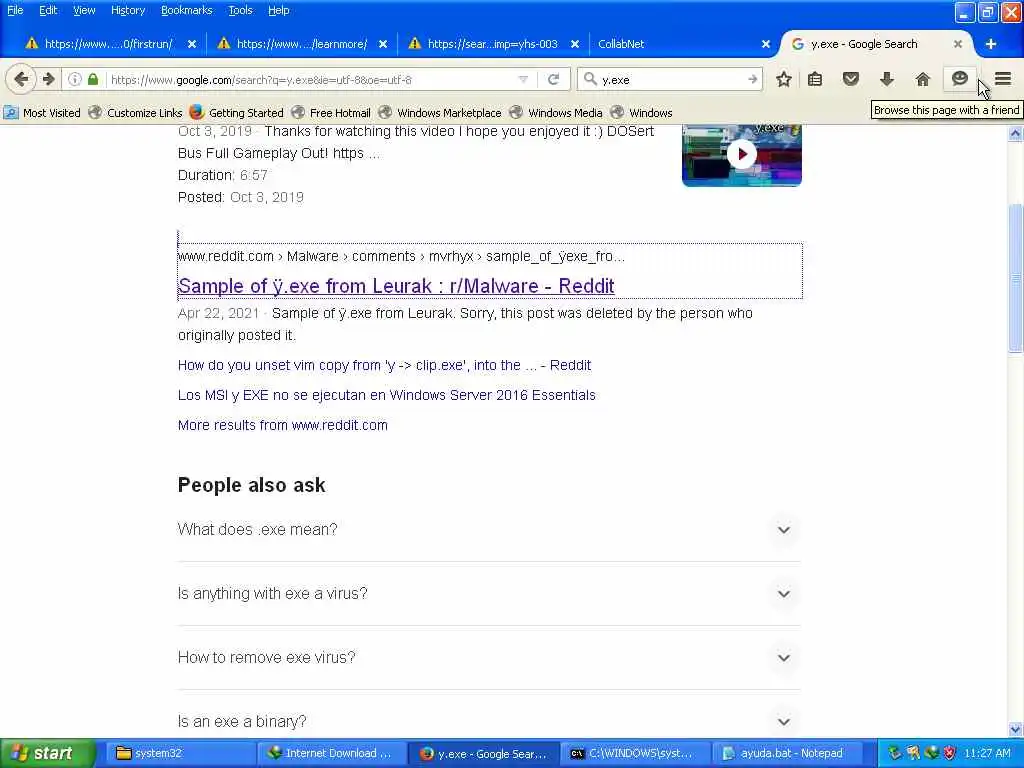The image size is (1024, 768).
Task: Click scrollbar down arrow
Action: (1016, 729)
